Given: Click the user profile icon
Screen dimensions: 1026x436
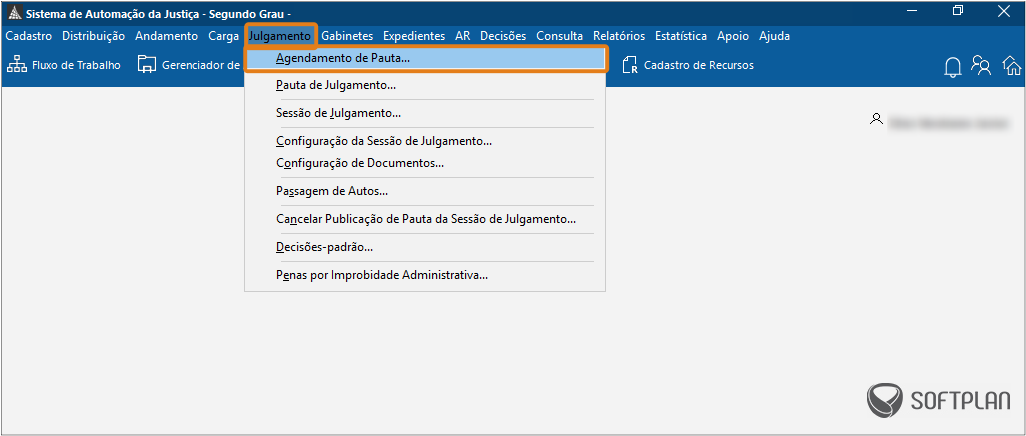Looking at the screenshot, I should coord(876,119).
